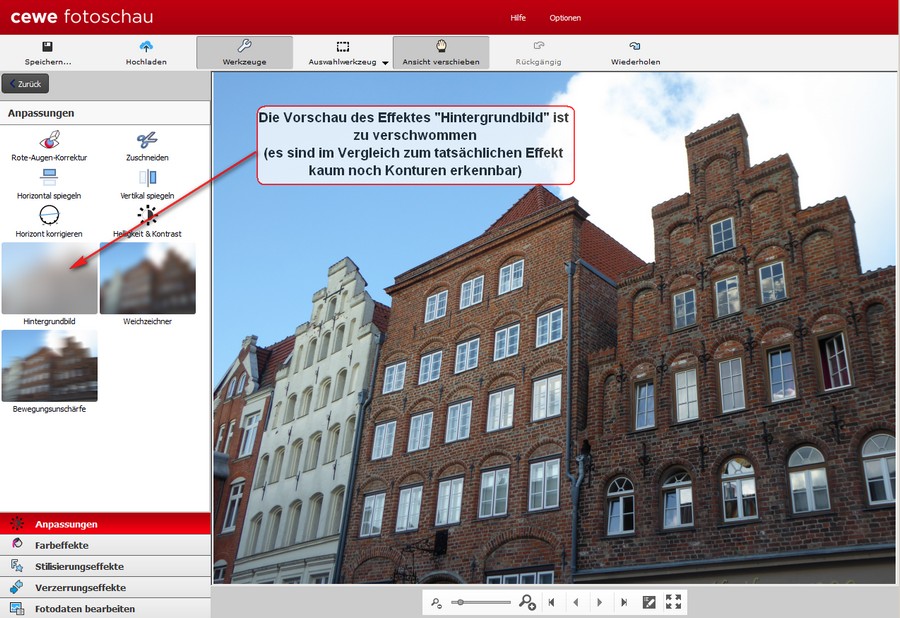Open the Auswahlwerkzeug dropdown arrow
This screenshot has width=900, height=618.
[385, 63]
